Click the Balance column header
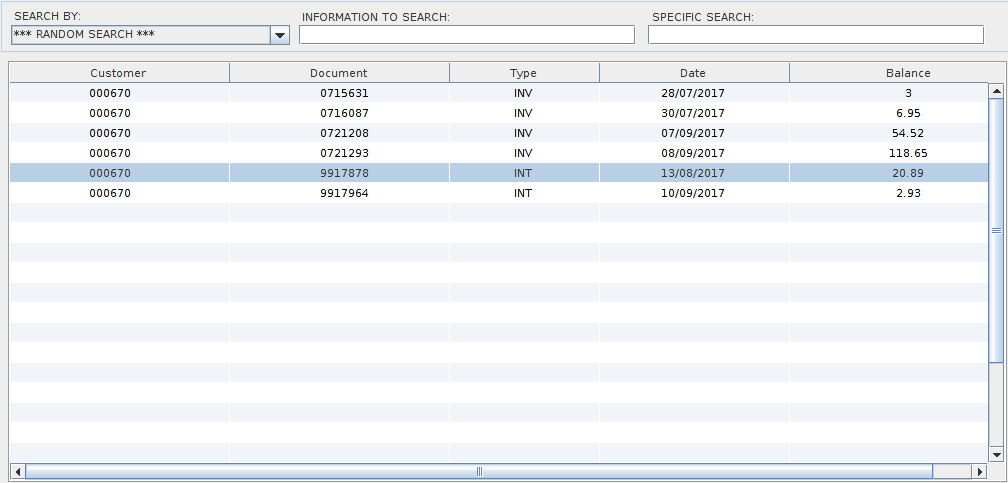This screenshot has height=483, width=1008. click(907, 73)
